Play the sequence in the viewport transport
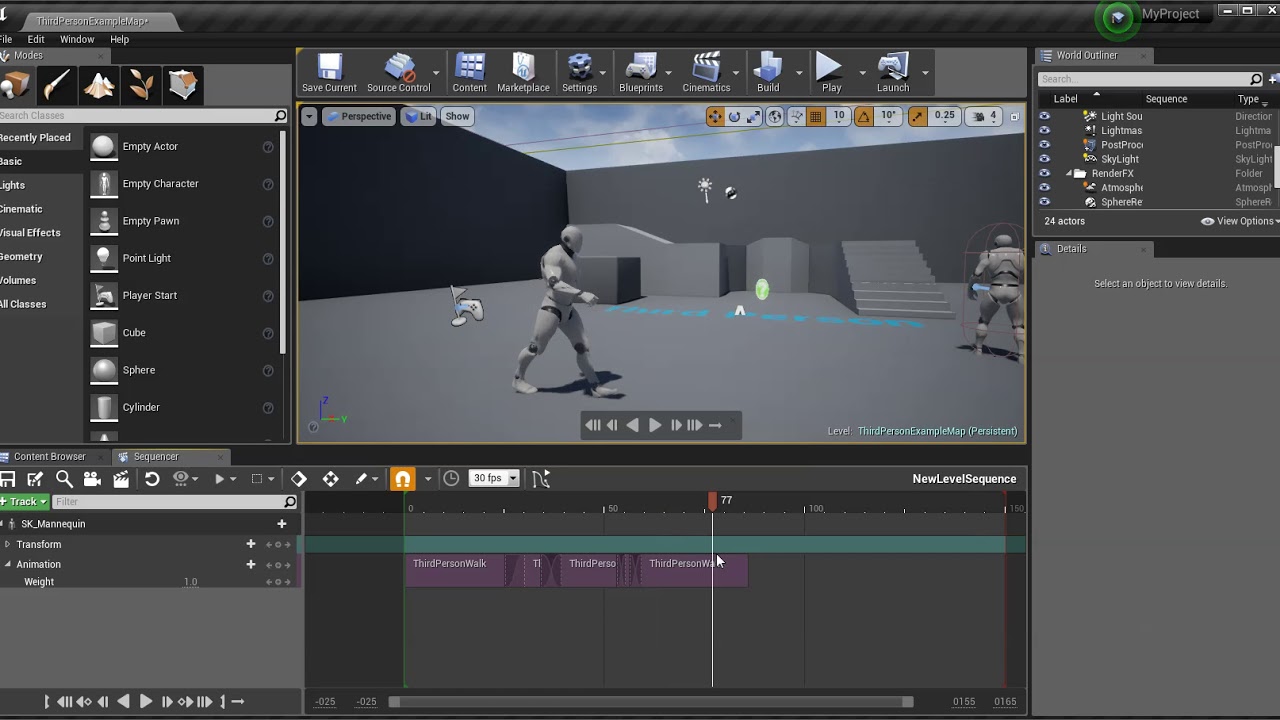Viewport: 1280px width, 720px height. point(655,425)
